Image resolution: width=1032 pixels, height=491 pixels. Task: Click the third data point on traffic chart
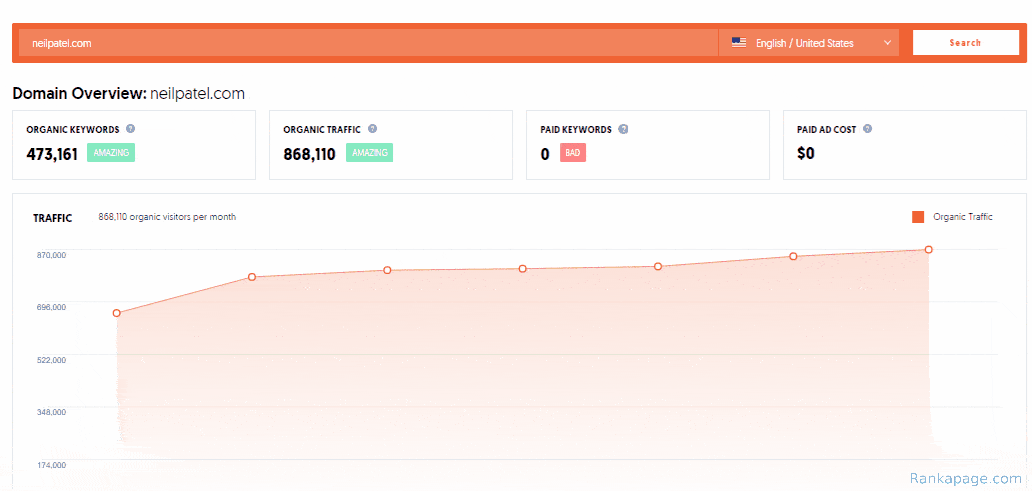[x=387, y=271]
